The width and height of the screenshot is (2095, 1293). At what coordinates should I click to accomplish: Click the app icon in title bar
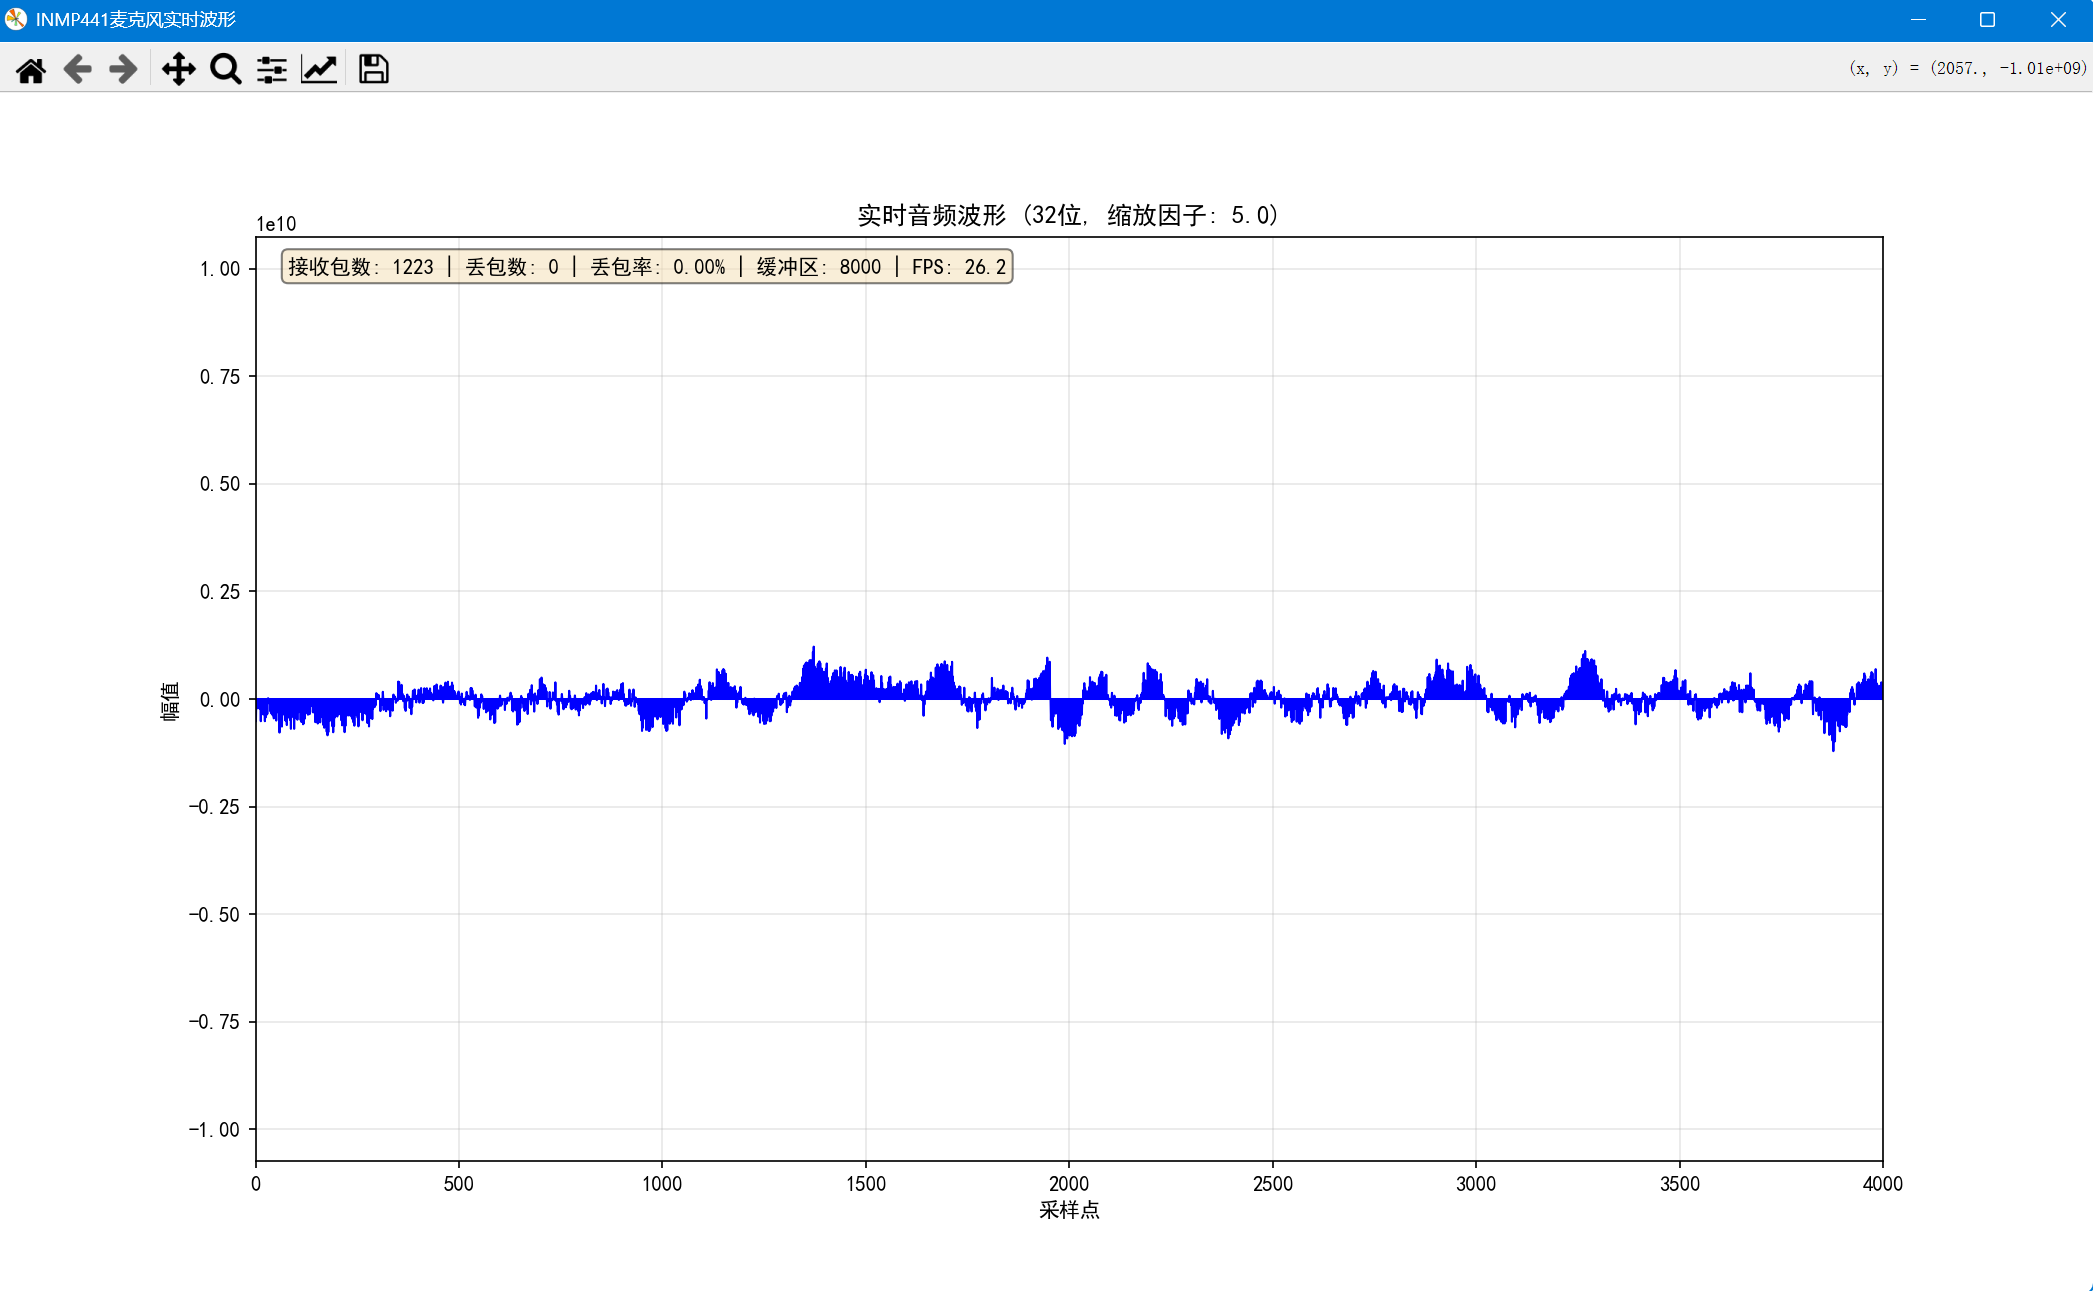[16, 19]
